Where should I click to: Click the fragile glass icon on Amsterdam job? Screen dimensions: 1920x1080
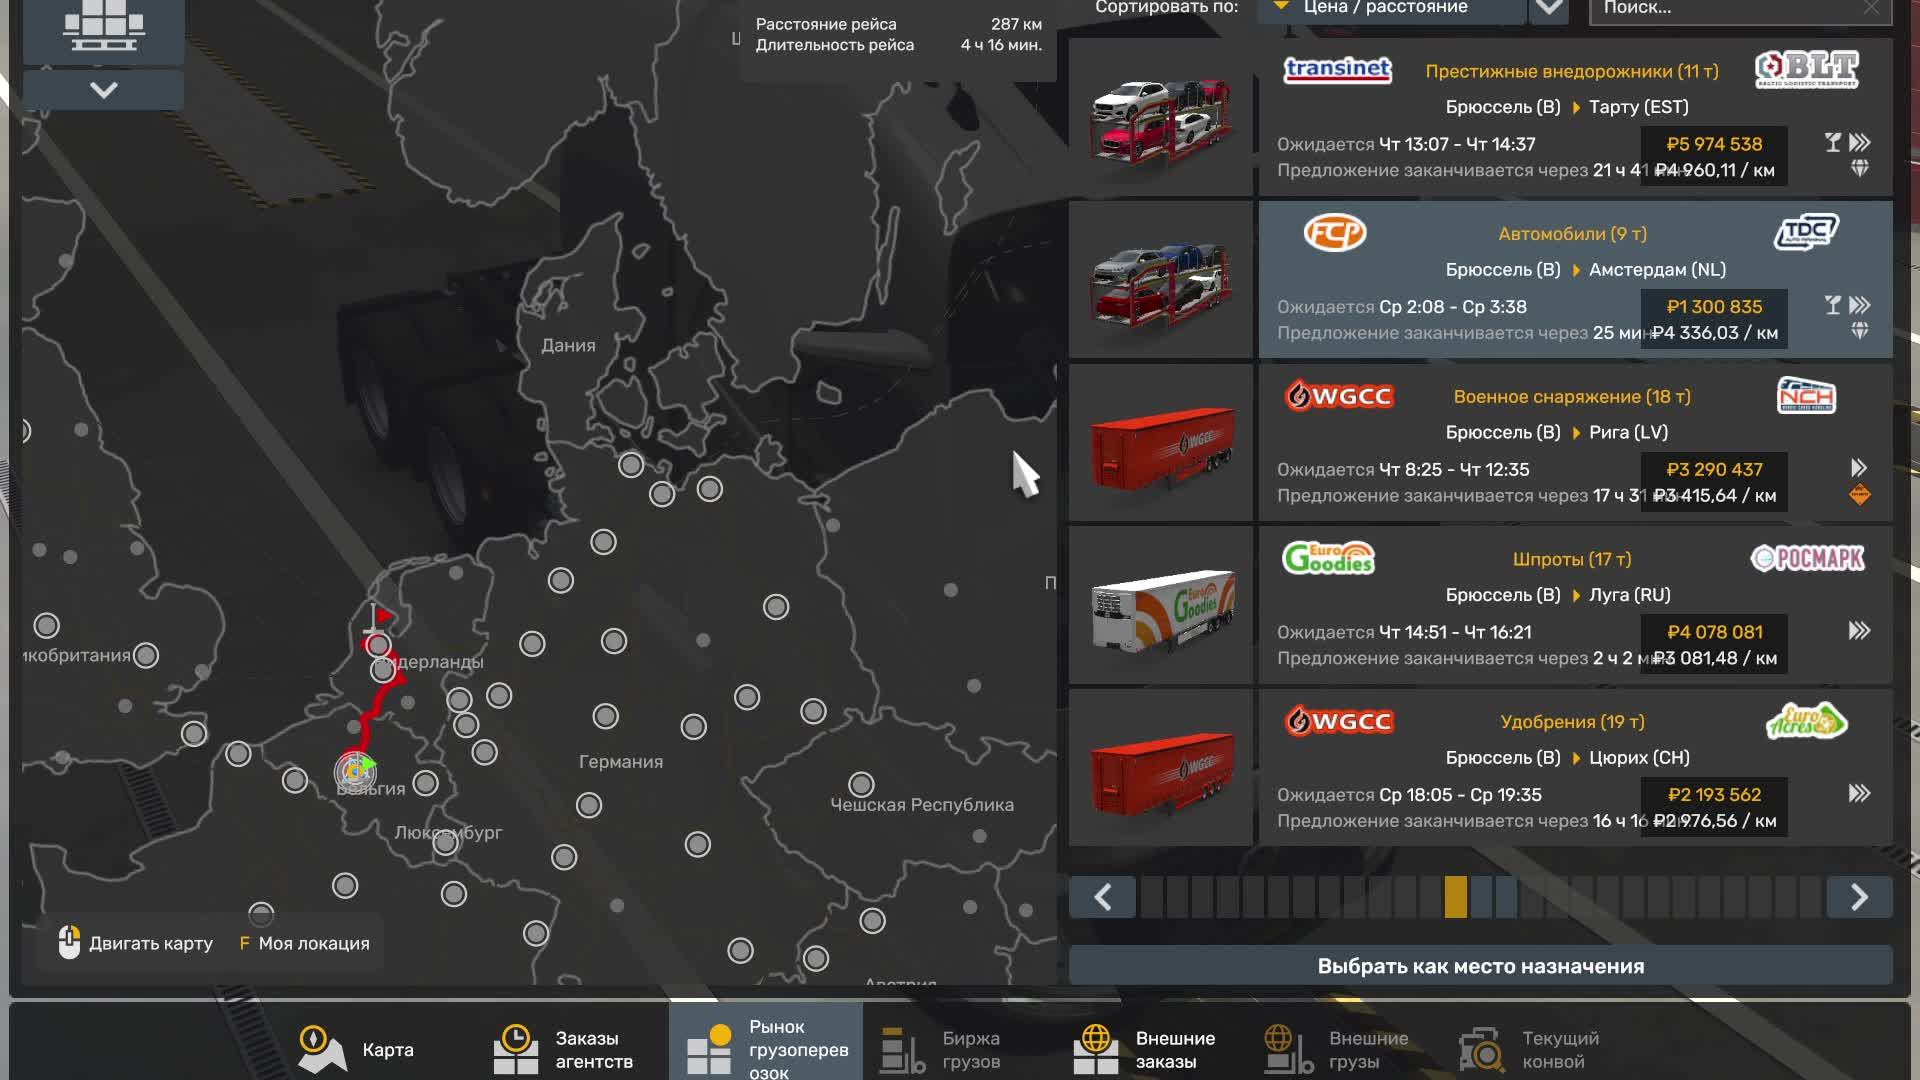point(1832,305)
